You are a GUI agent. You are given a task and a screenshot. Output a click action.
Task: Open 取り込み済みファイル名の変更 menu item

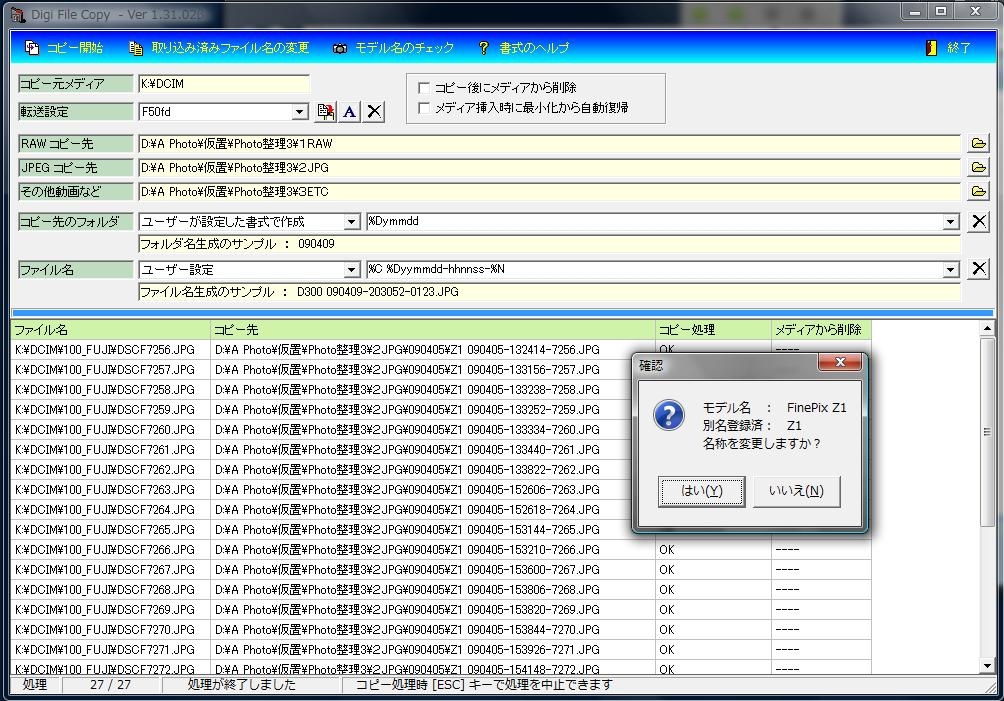coord(219,47)
